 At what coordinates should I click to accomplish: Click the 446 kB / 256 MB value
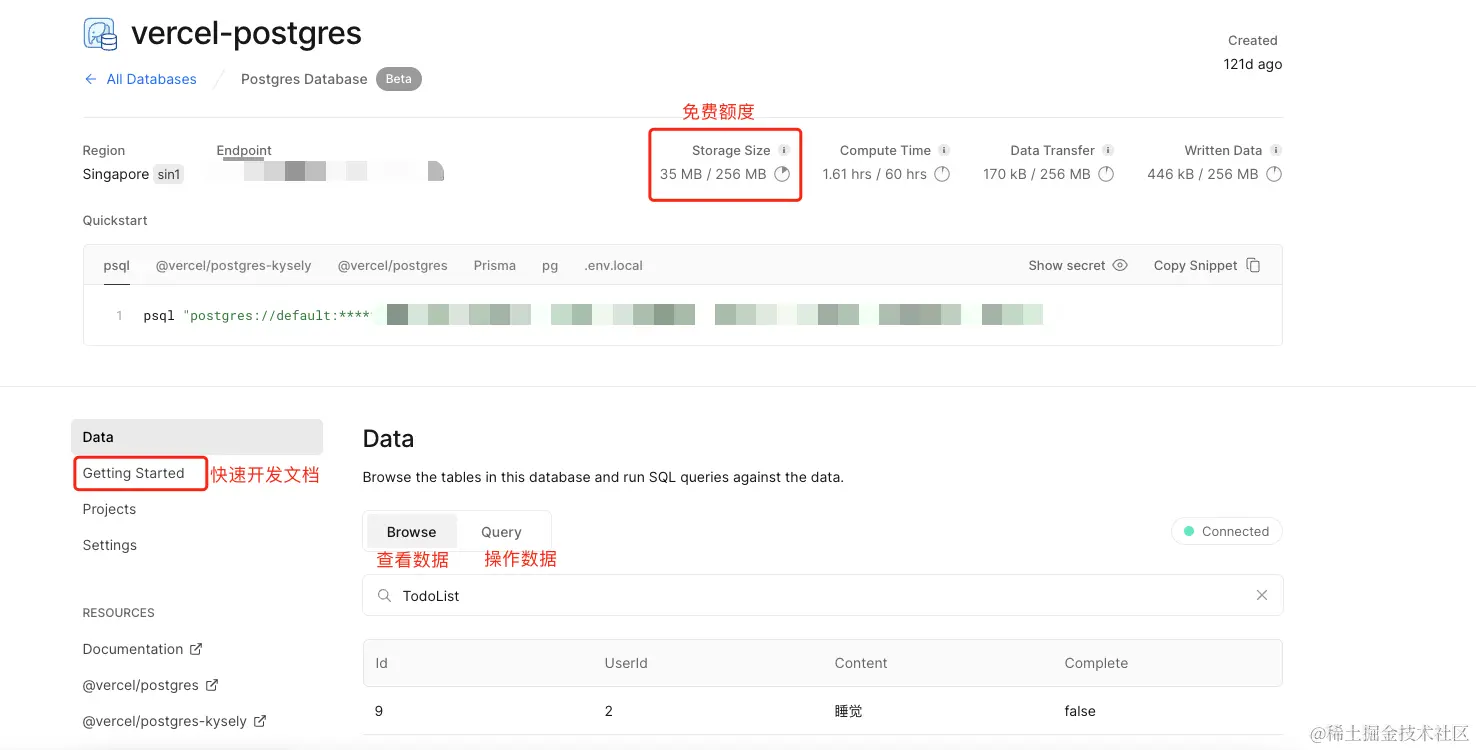[1203, 174]
